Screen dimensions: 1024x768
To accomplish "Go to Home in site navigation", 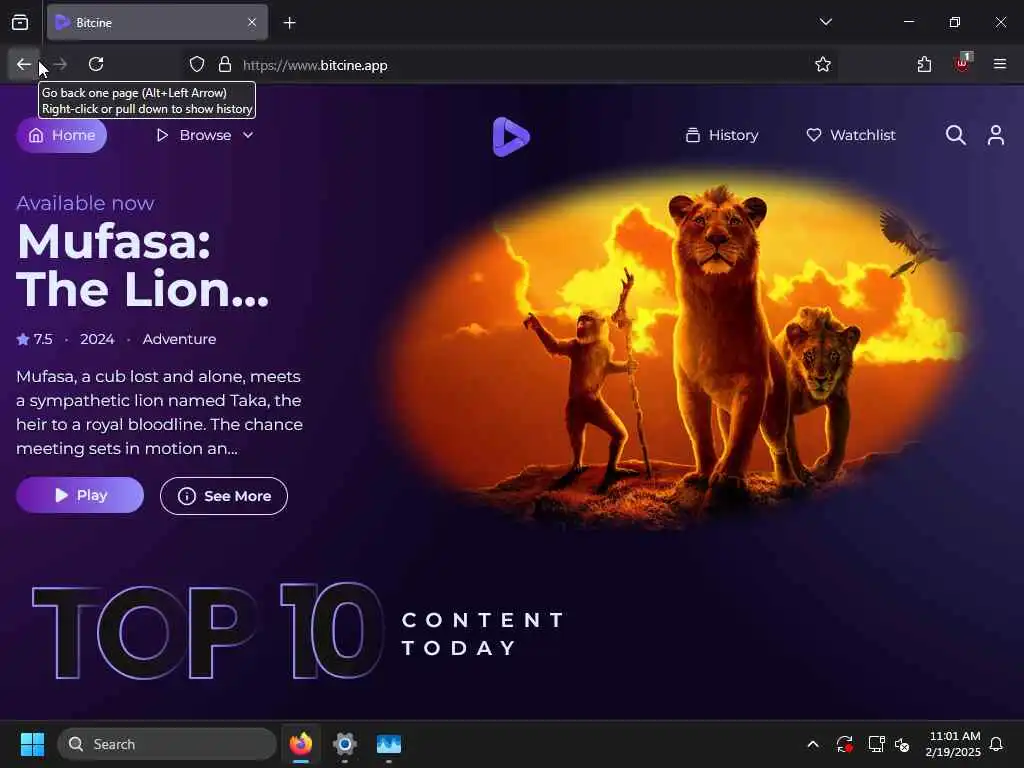I will click(x=61, y=135).
